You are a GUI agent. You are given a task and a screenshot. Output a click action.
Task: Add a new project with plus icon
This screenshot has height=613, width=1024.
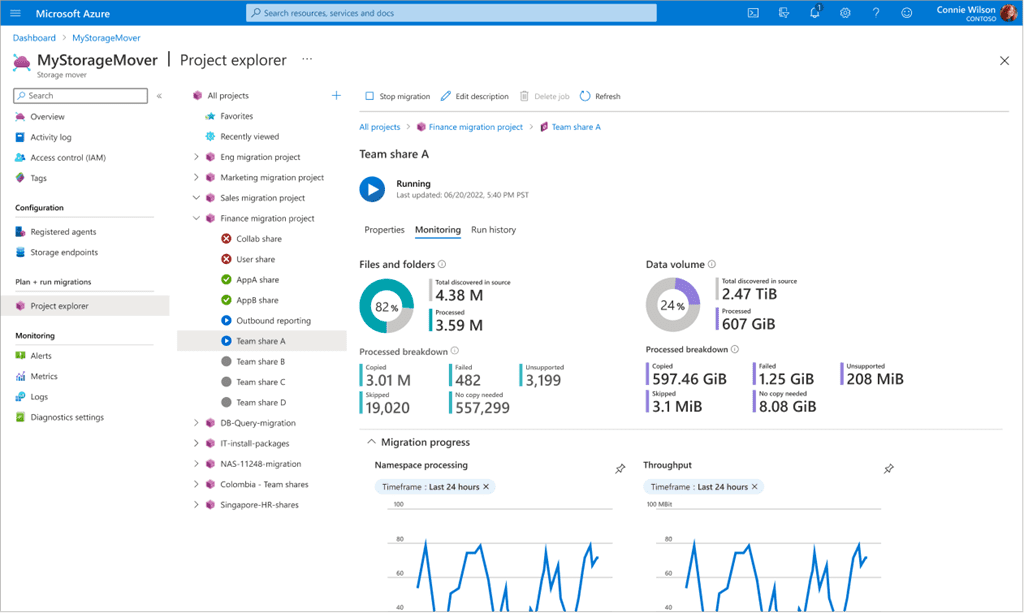[x=336, y=95]
